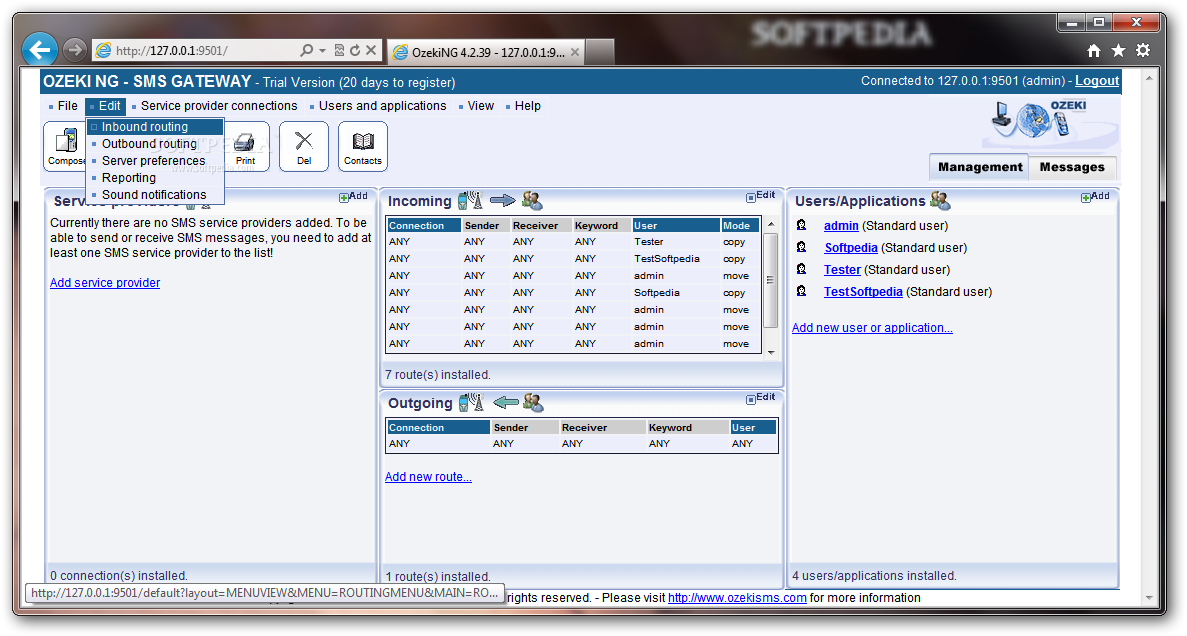Viewport: 1187px width, 636px height.
Task: Open the TestSoftpedia user link
Action: coord(863,292)
